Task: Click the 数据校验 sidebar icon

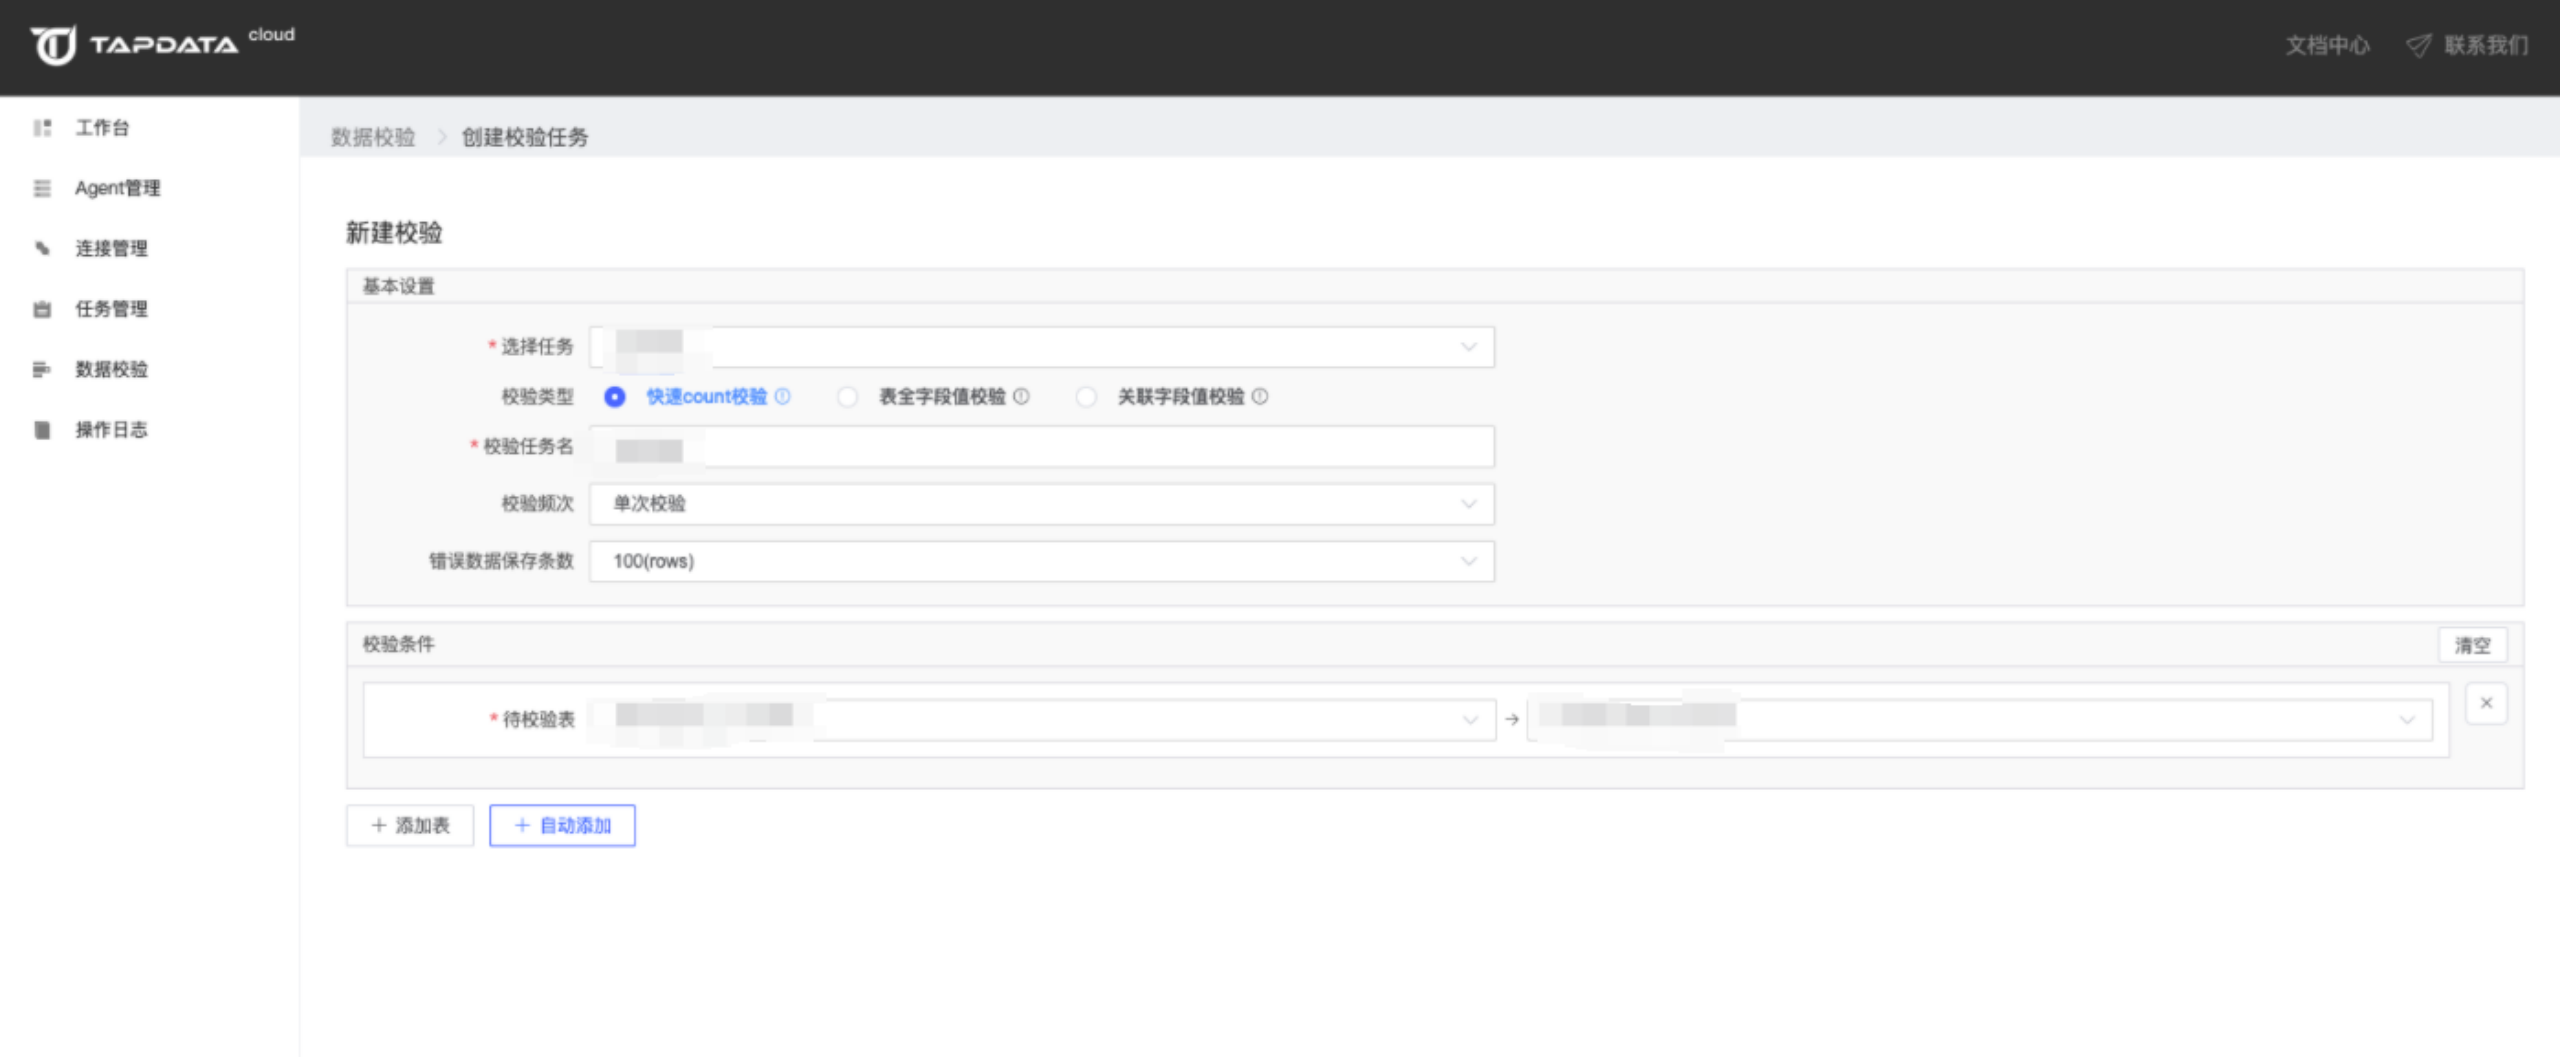Action: [42, 369]
